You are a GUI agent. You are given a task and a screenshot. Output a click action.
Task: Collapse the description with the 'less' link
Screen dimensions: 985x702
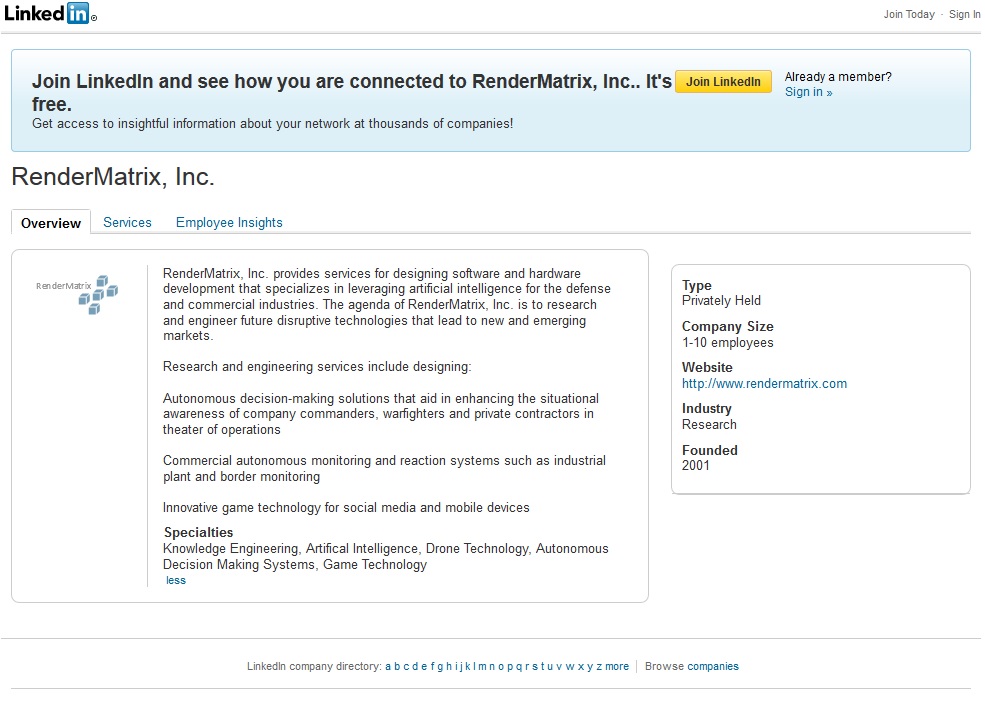click(176, 580)
